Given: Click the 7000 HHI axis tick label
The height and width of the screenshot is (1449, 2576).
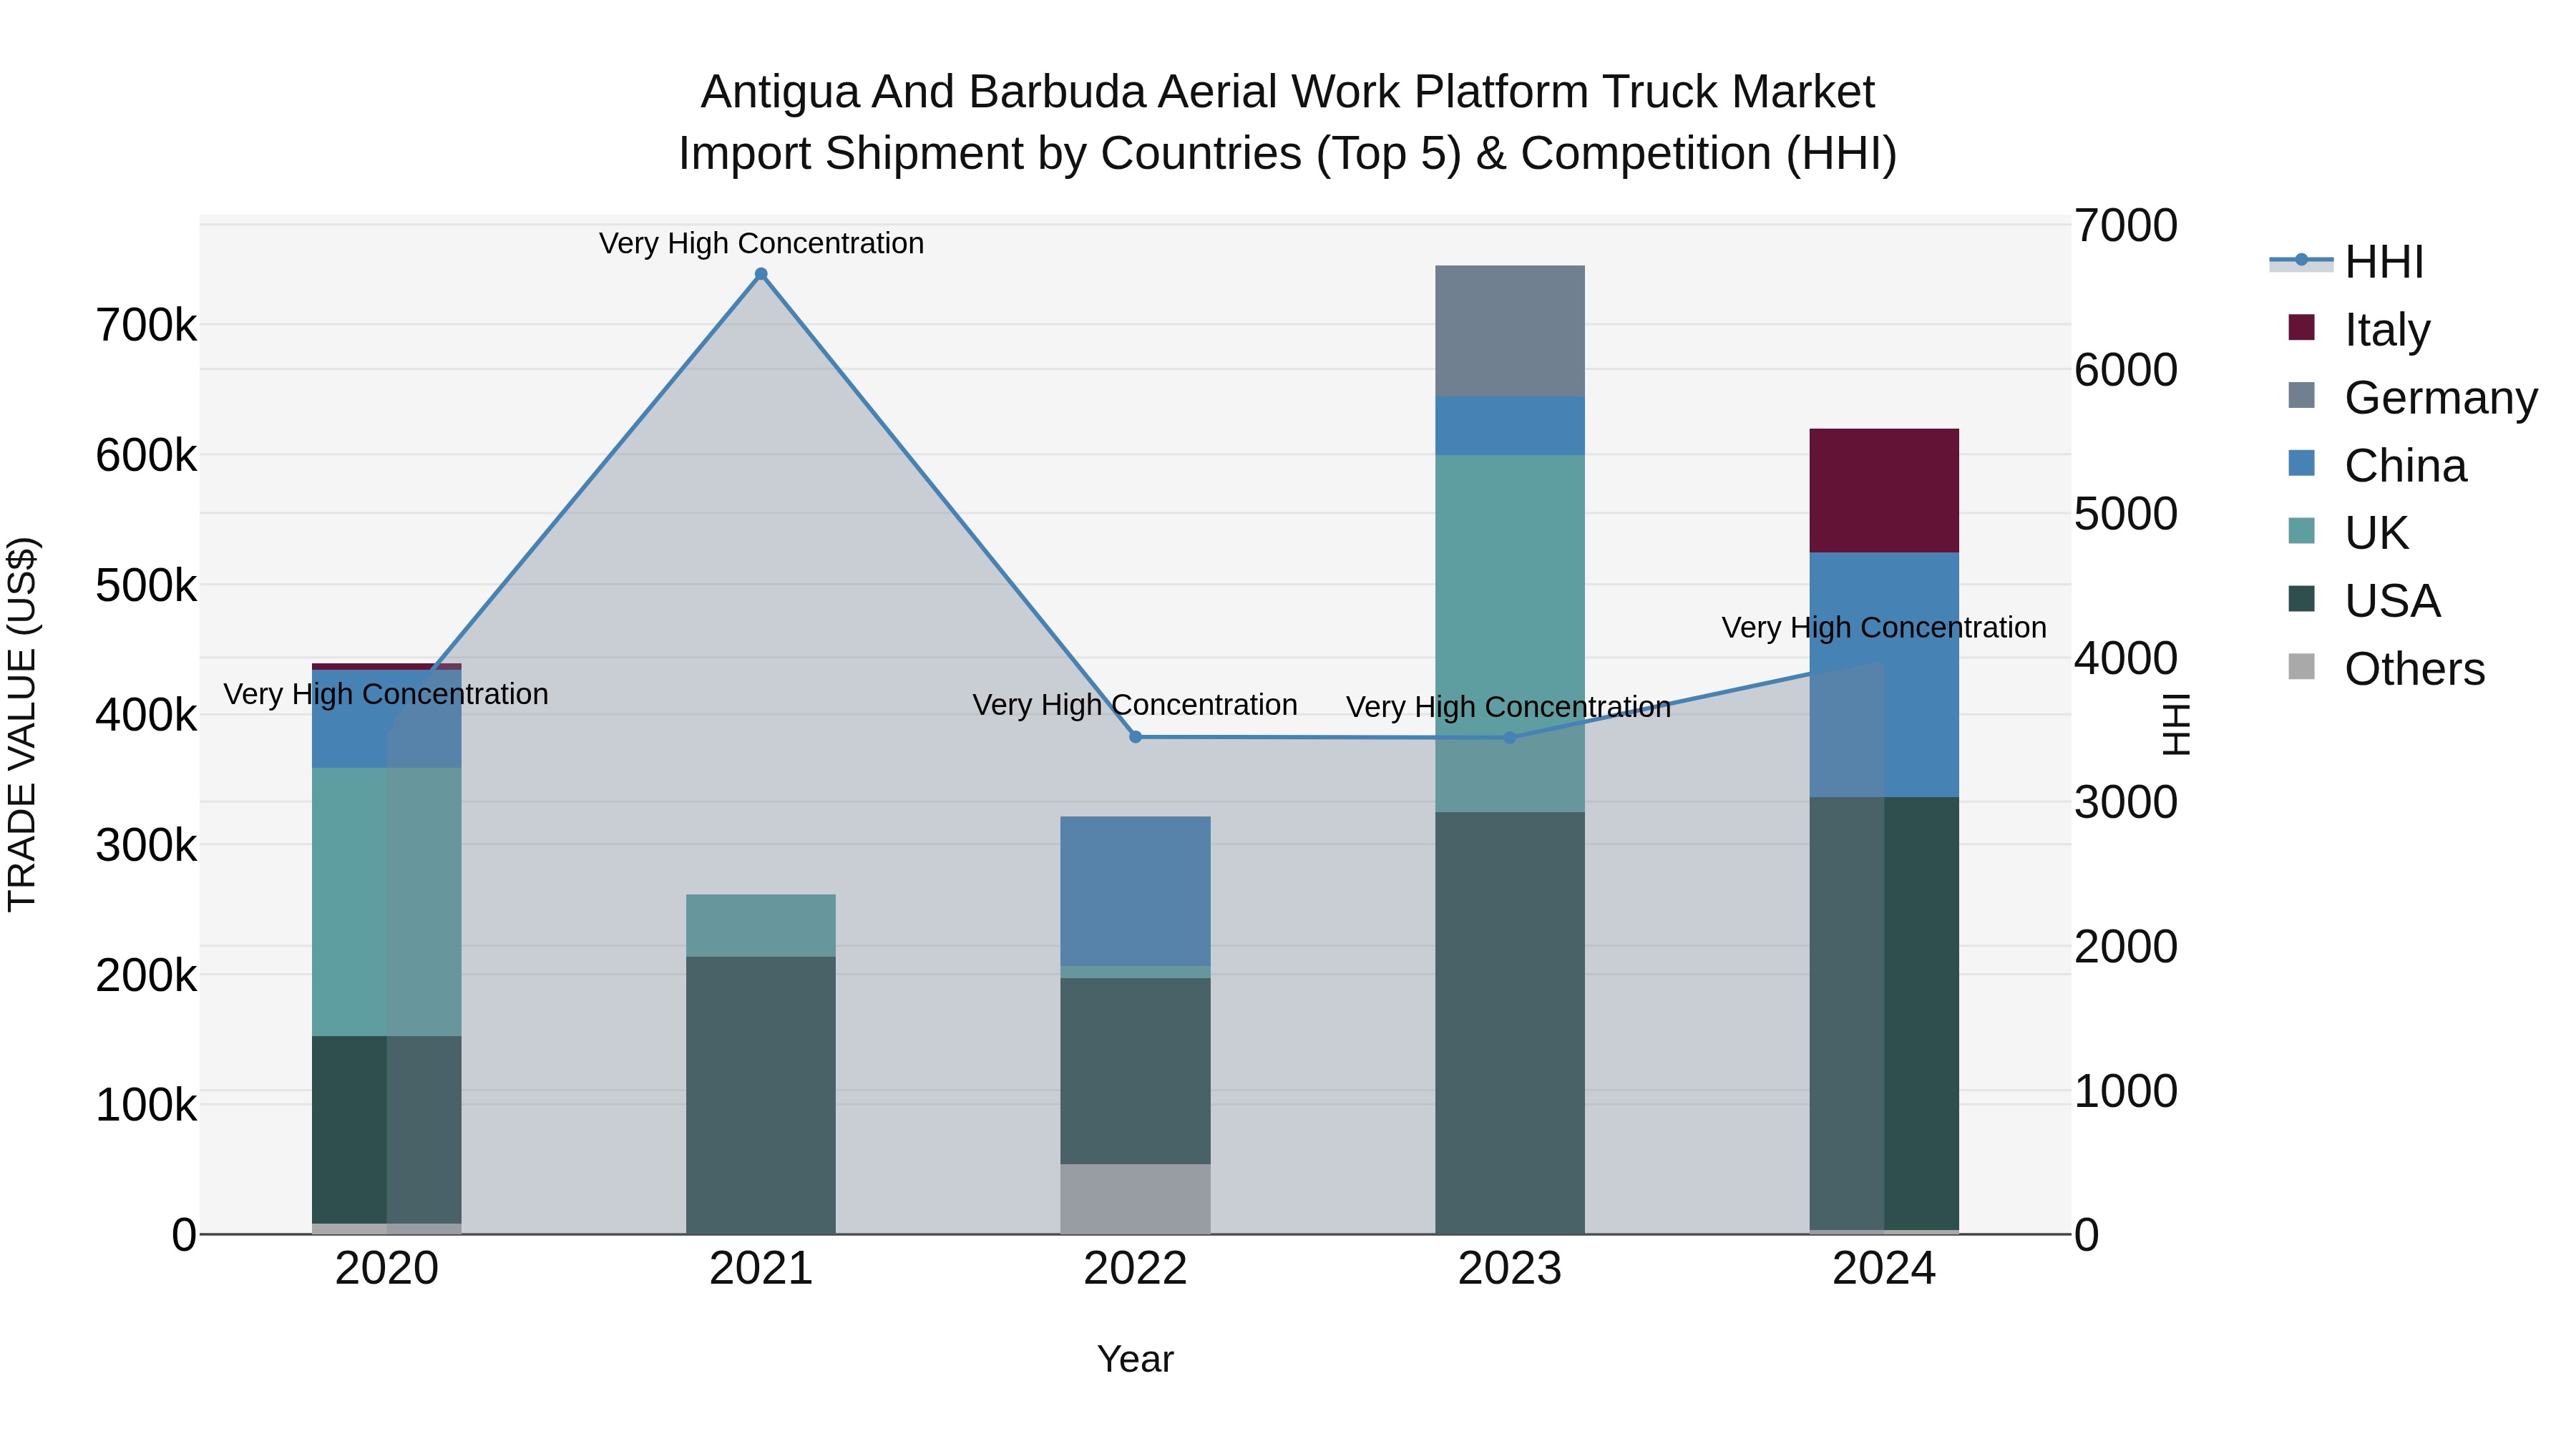Looking at the screenshot, I should point(2126,225).
